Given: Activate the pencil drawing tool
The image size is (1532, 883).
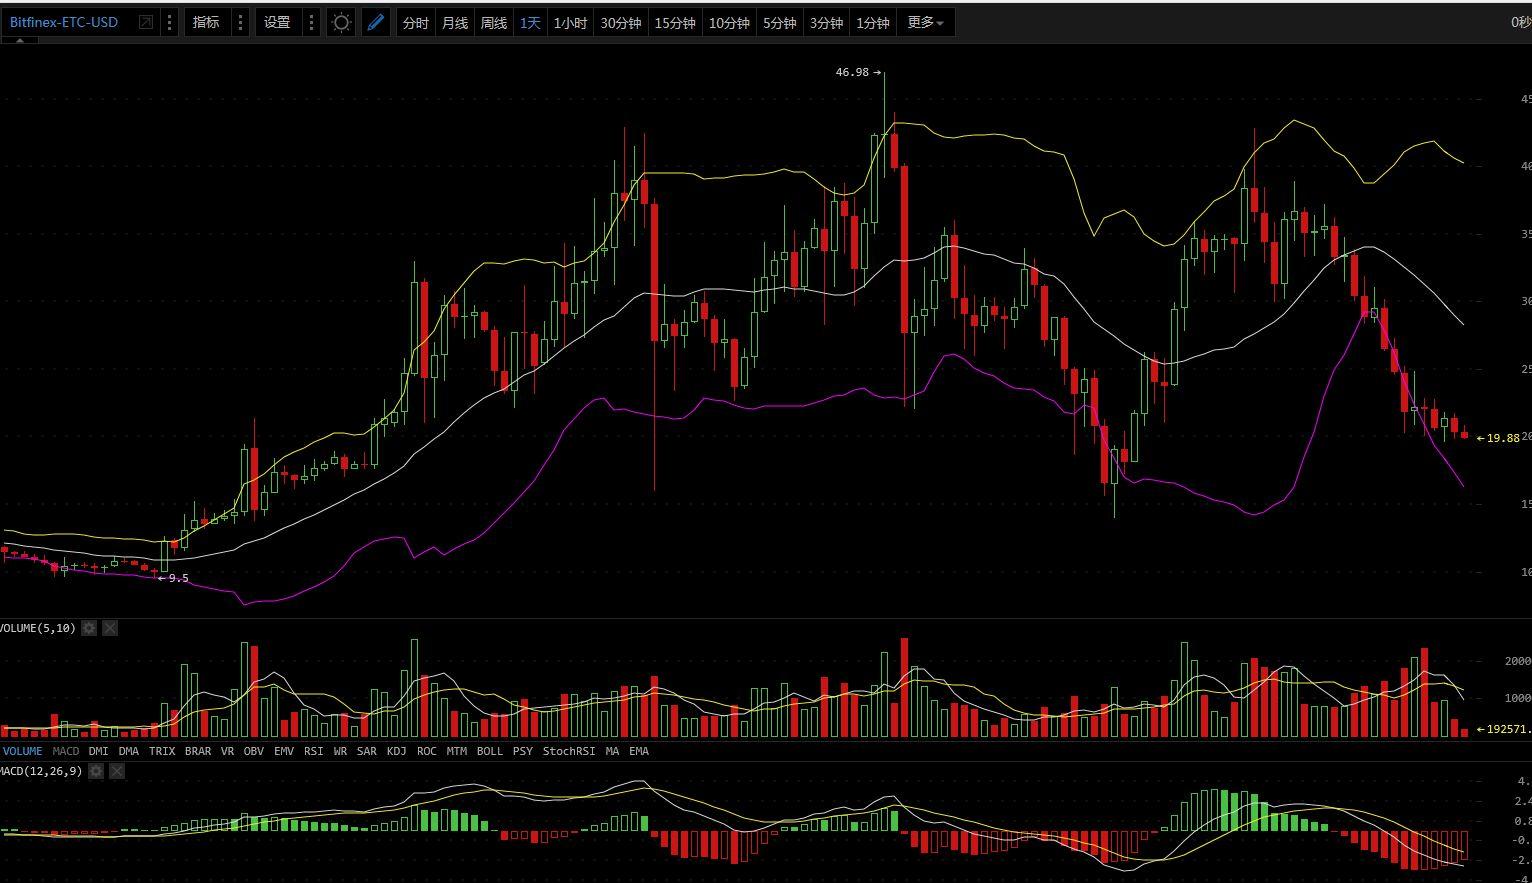Looking at the screenshot, I should coord(376,22).
